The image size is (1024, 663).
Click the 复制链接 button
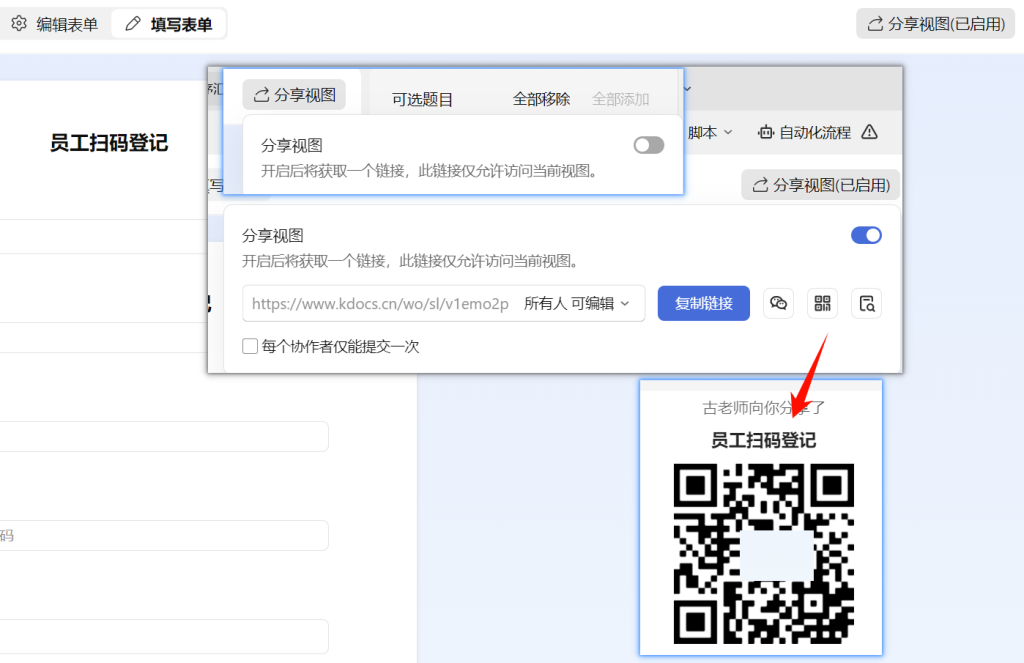703,304
